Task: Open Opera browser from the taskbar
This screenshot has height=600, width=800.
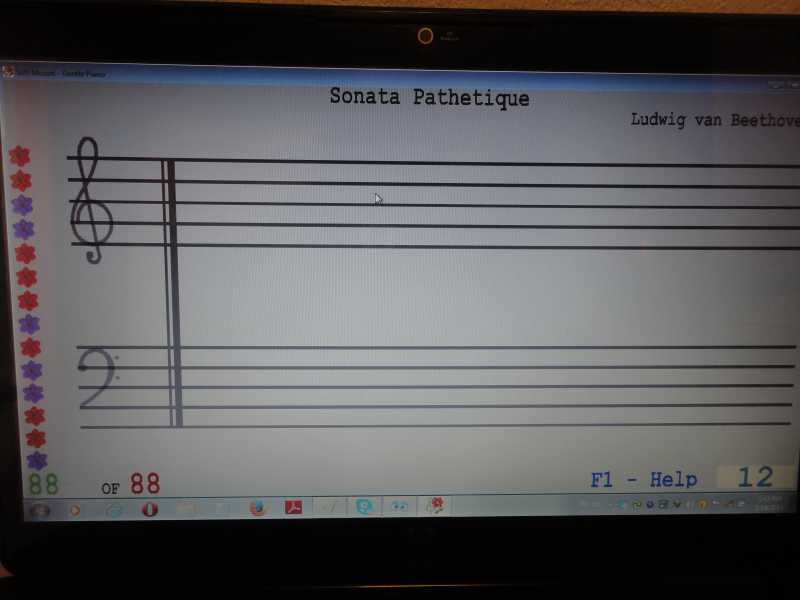Action: [x=149, y=509]
